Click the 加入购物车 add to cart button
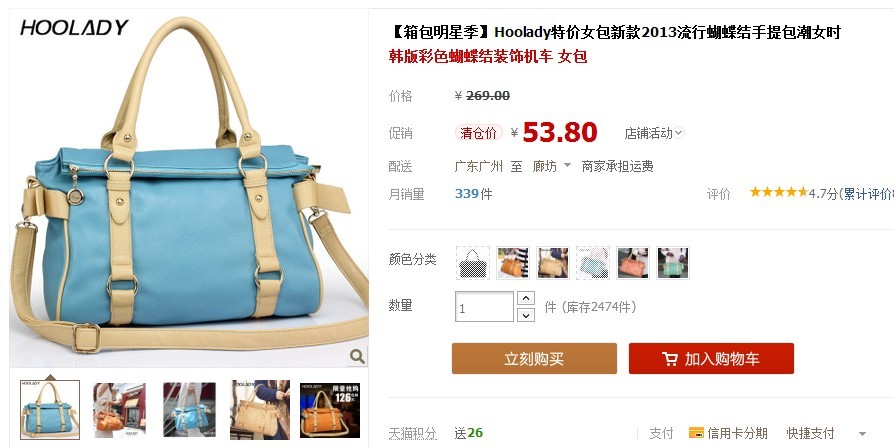Image resolution: width=894 pixels, height=447 pixels. coord(711,359)
